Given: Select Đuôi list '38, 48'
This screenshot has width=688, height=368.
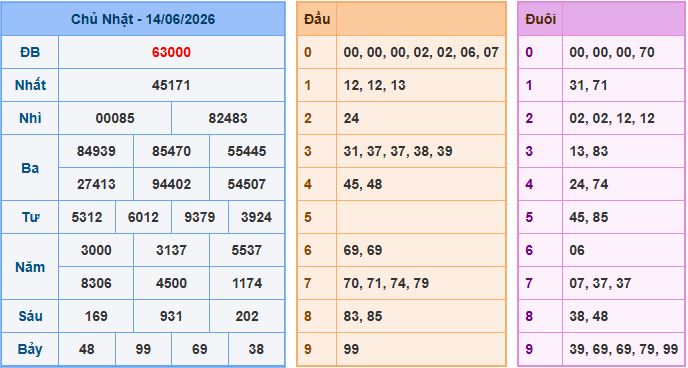Looking at the screenshot, I should pos(588,316).
